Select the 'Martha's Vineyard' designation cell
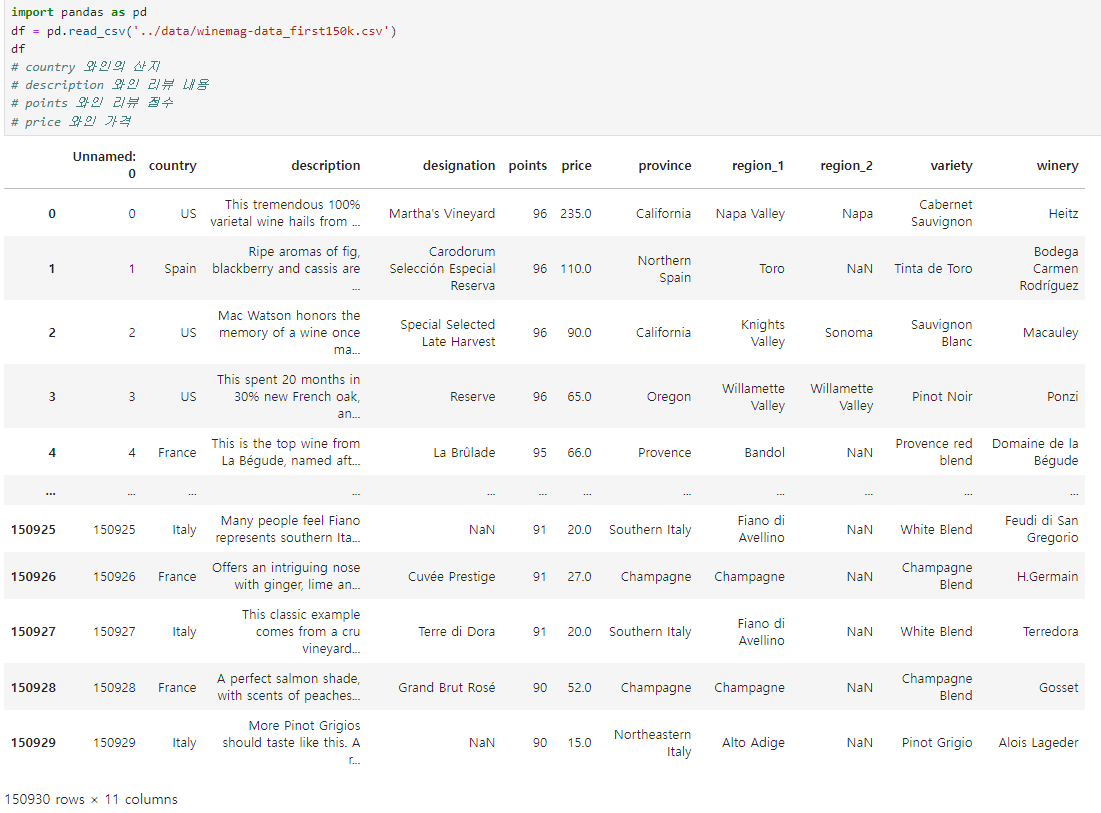Viewport: 1101px width, 813px height. 442,213
